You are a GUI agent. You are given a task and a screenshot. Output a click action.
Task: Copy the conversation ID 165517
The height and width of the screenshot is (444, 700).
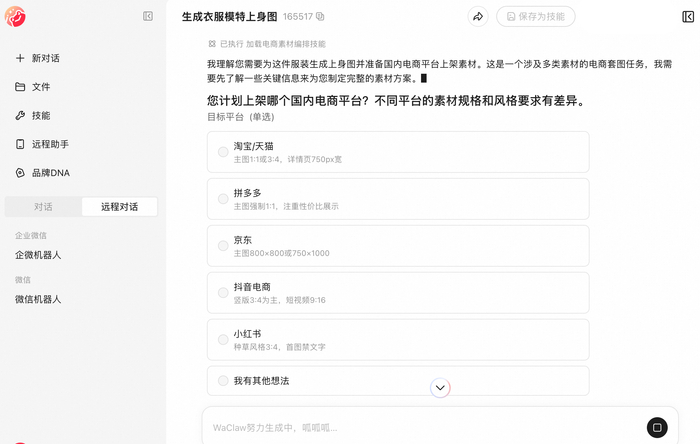click(x=320, y=17)
